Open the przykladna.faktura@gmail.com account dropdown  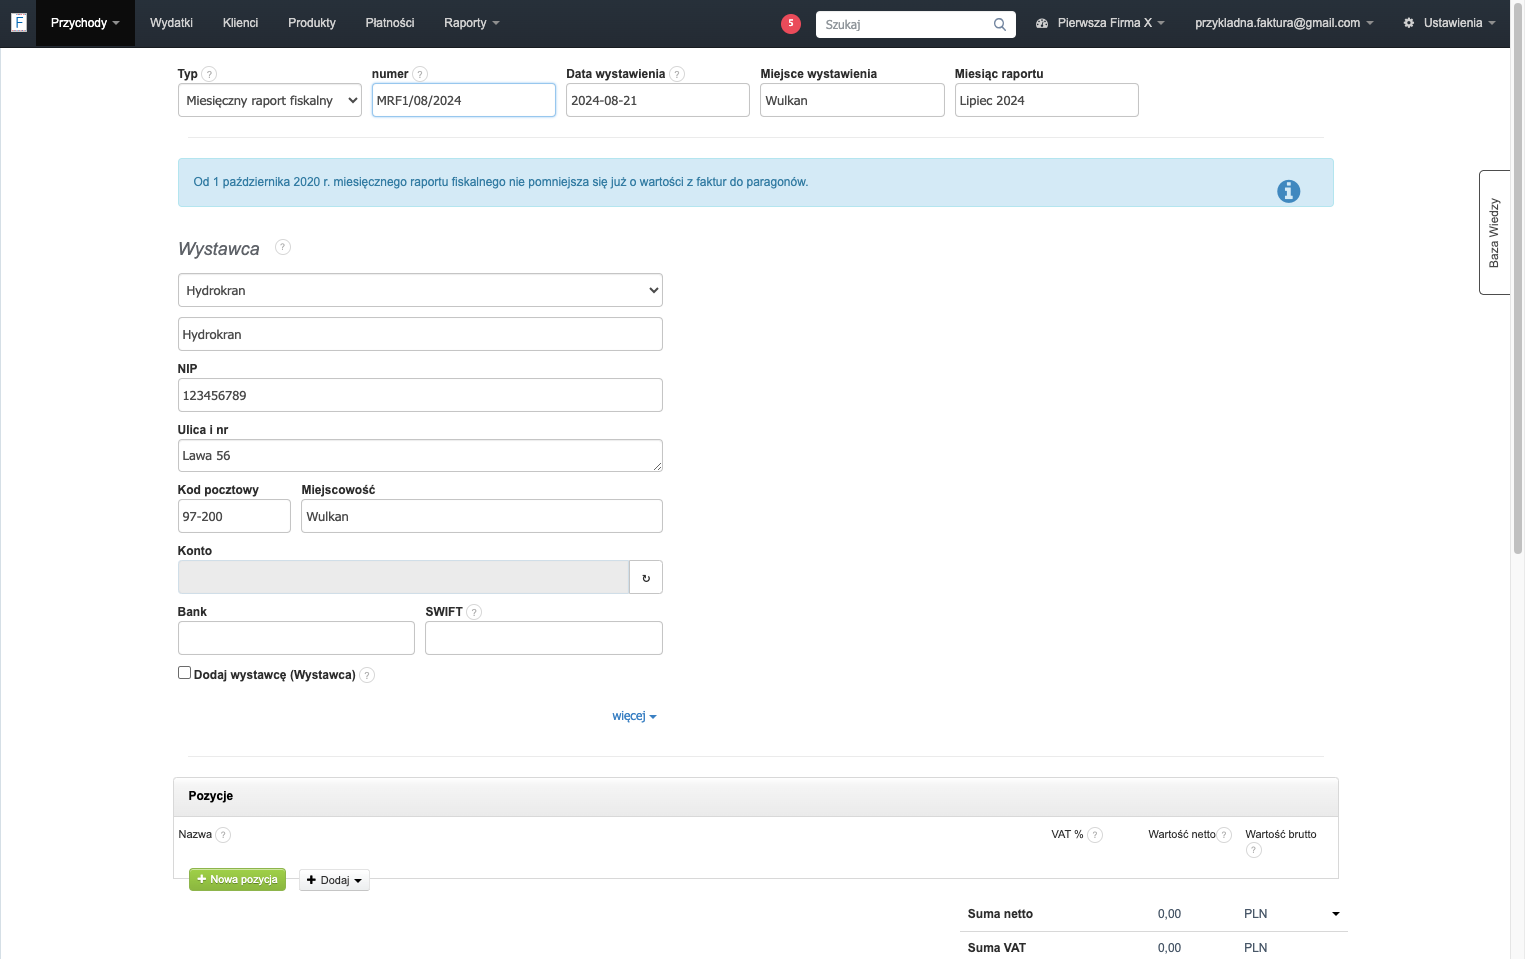click(1284, 23)
